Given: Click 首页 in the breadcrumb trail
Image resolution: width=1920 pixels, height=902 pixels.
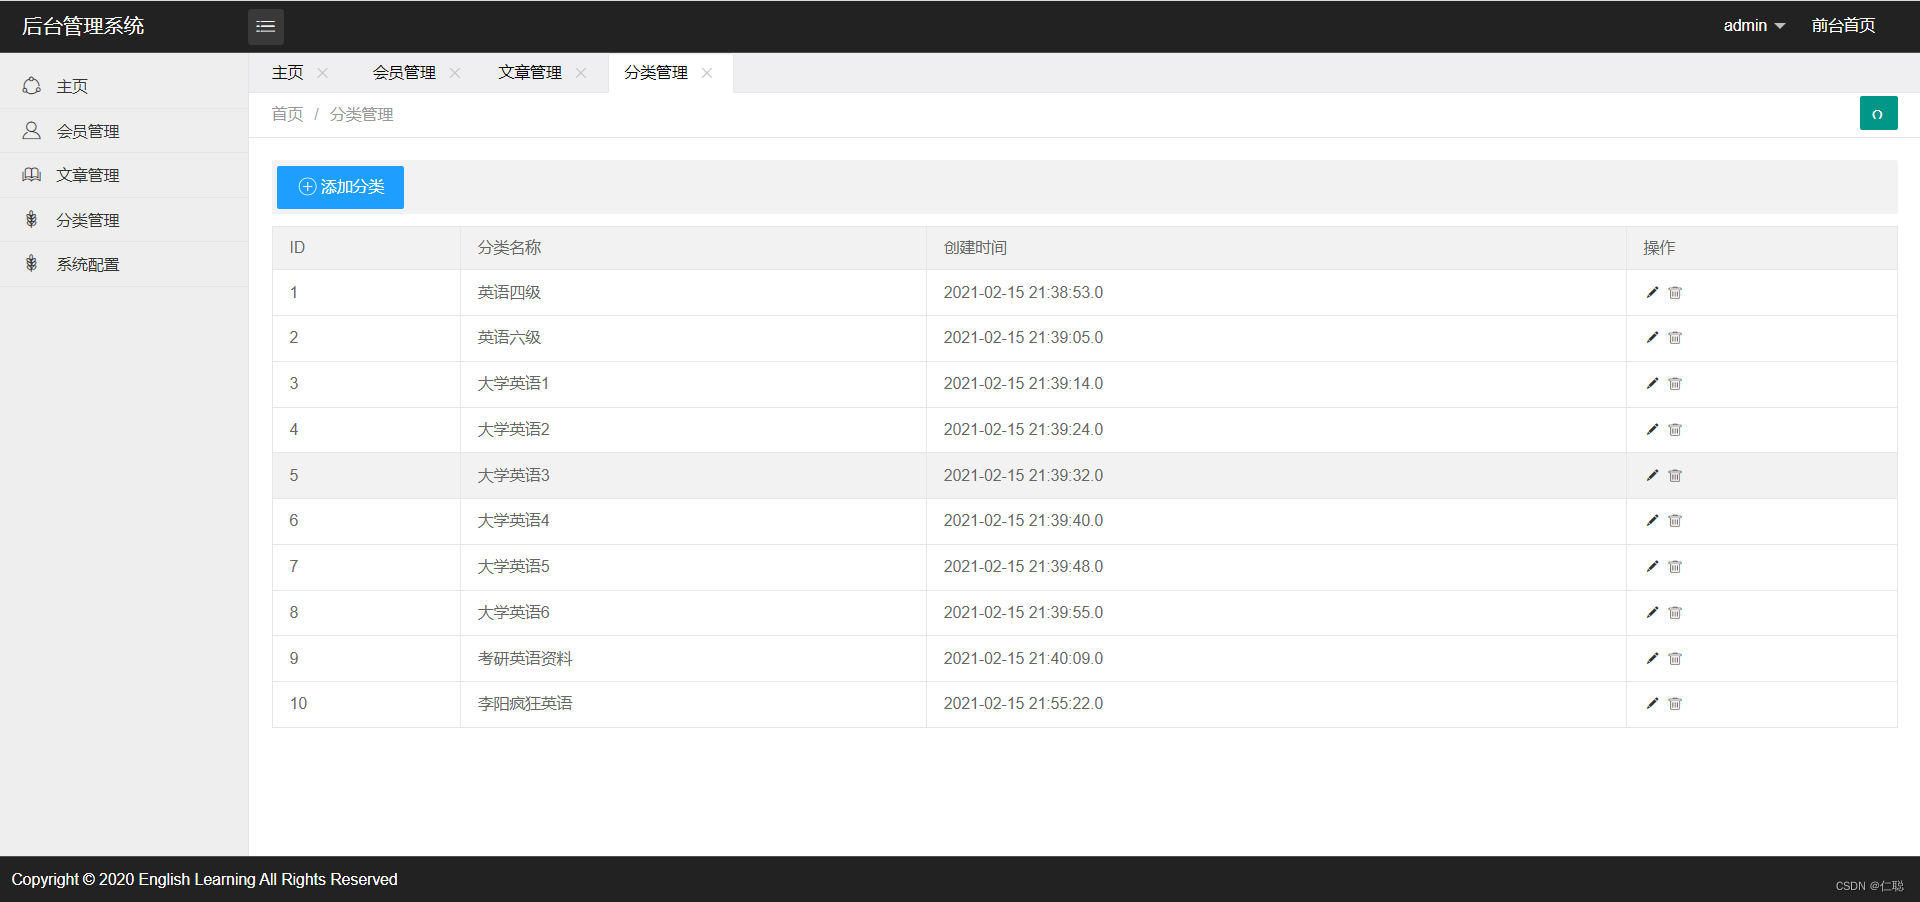Looking at the screenshot, I should pos(286,114).
